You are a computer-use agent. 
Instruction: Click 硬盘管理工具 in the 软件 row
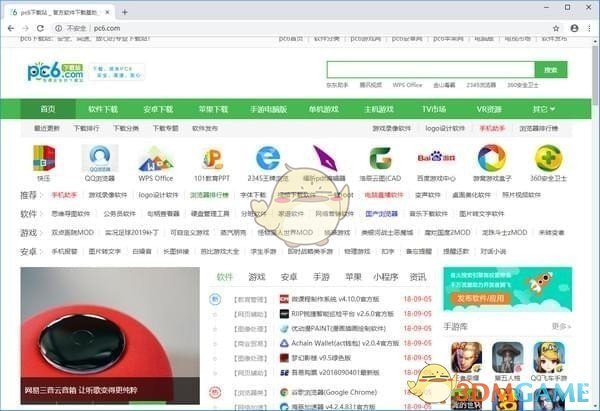(x=210, y=214)
